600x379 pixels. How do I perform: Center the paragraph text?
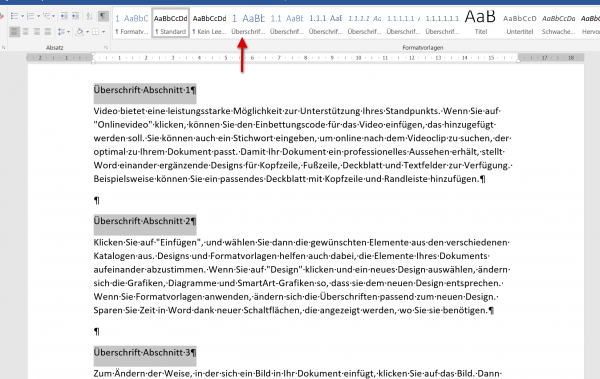(x=25, y=31)
